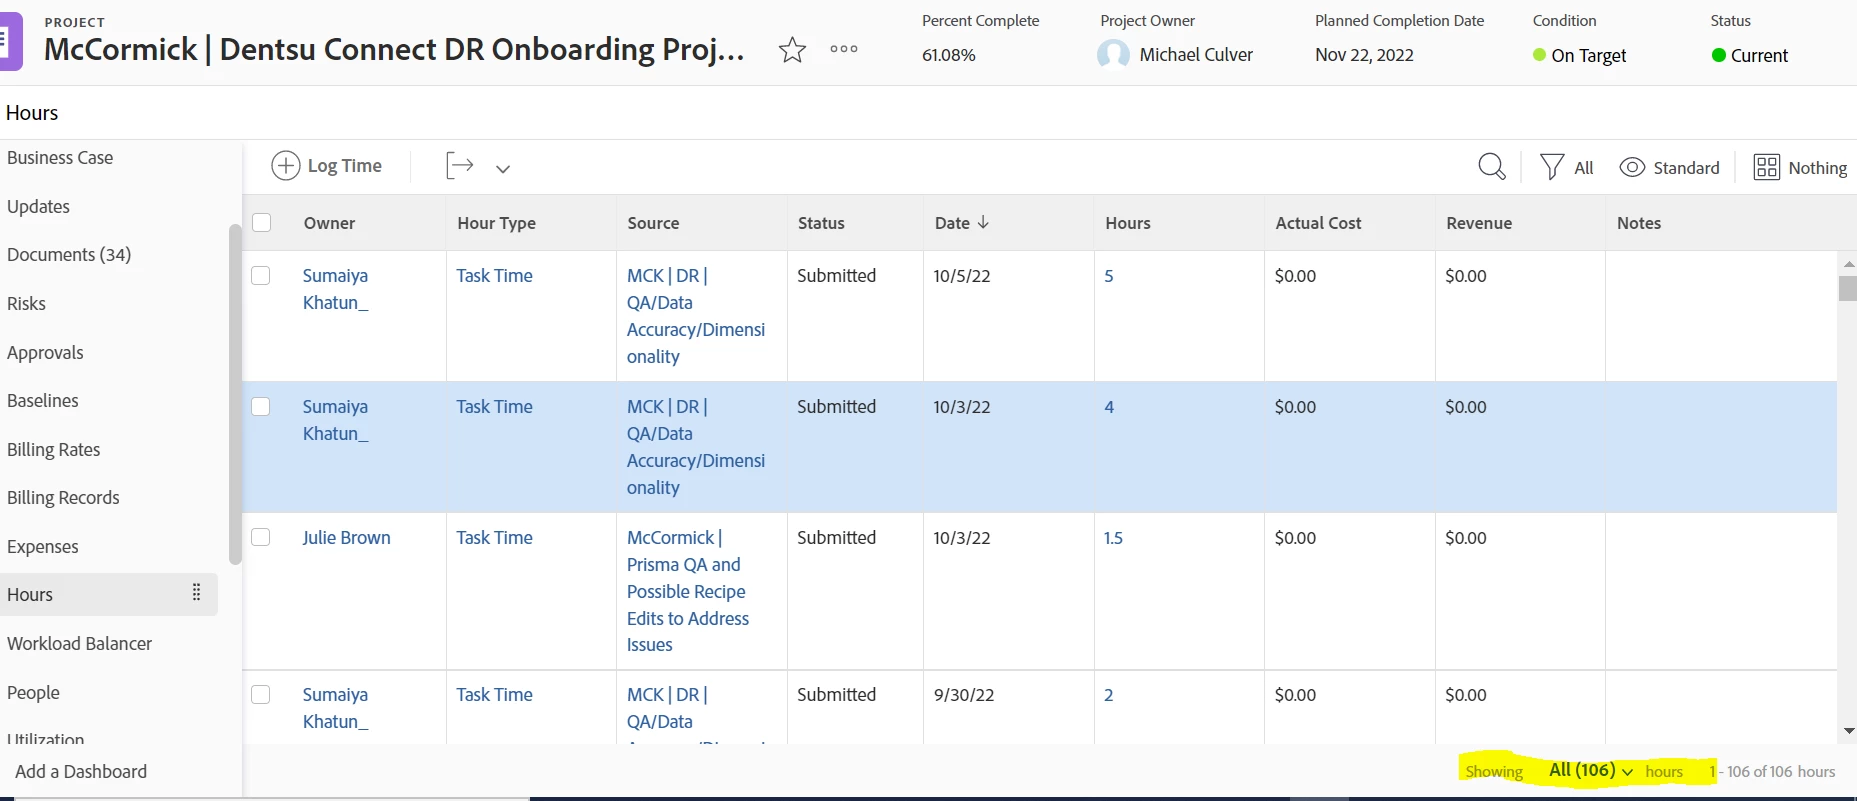Click the Revenue column header
This screenshot has width=1857, height=801.
point(1479,223)
